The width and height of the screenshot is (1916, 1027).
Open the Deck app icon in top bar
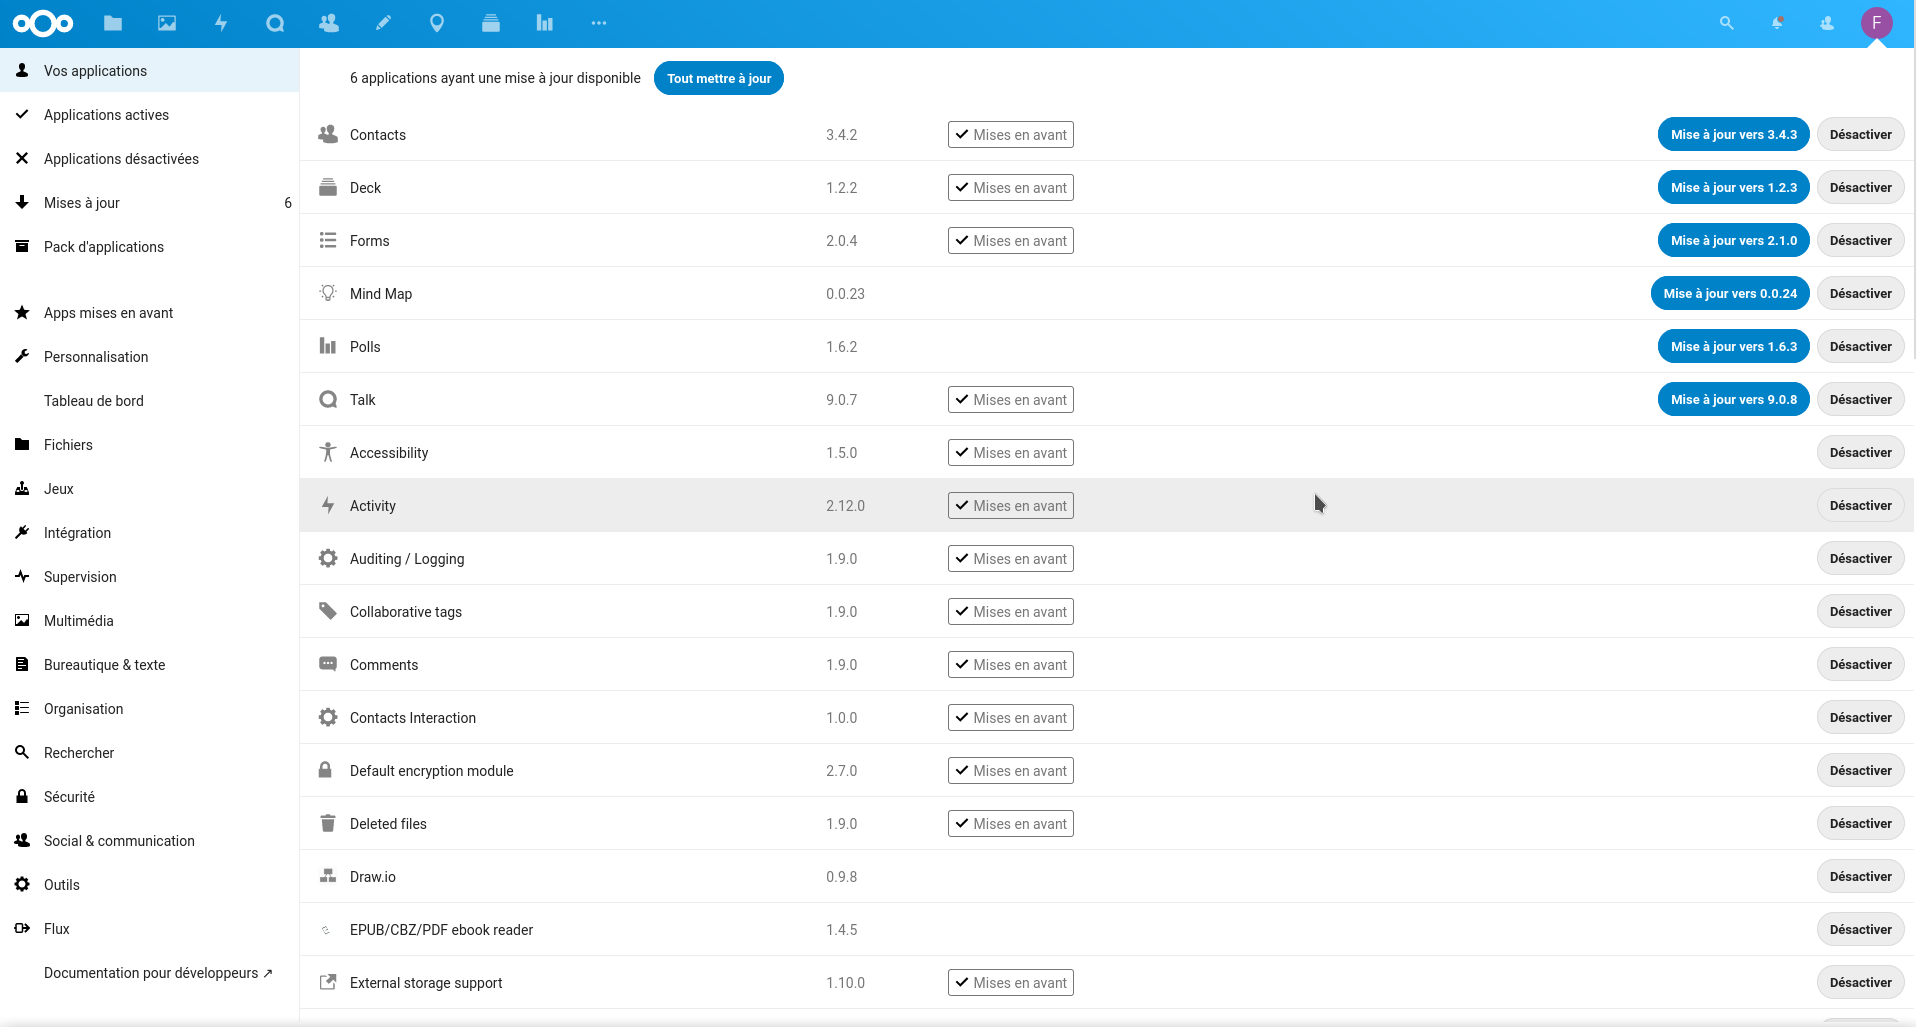tap(491, 23)
